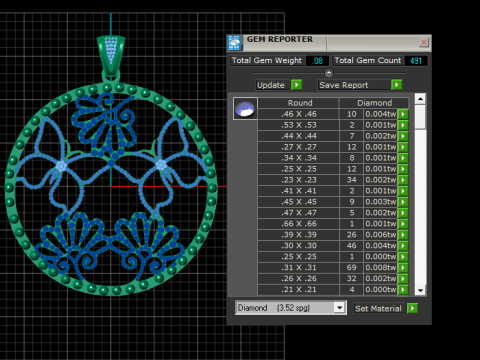Click green arrow for .27 X .27 row
This screenshot has width=480, height=360.
[403, 147]
